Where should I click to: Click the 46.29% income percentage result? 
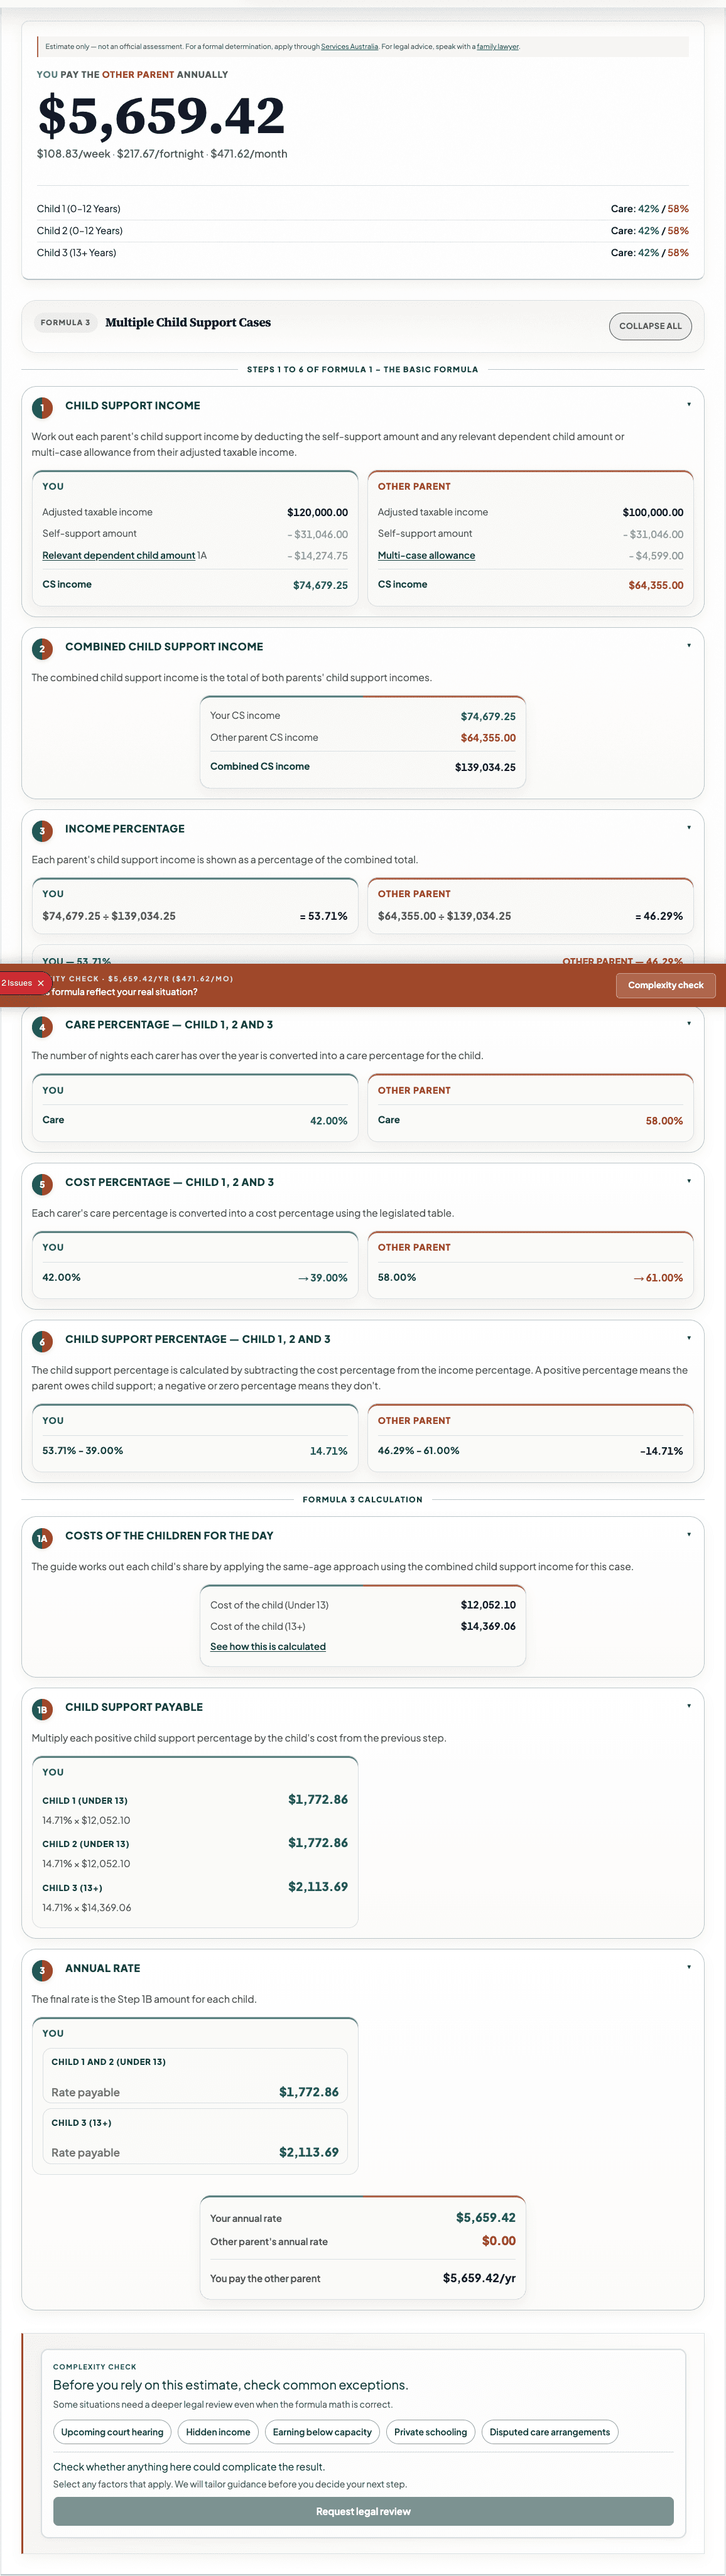point(659,916)
